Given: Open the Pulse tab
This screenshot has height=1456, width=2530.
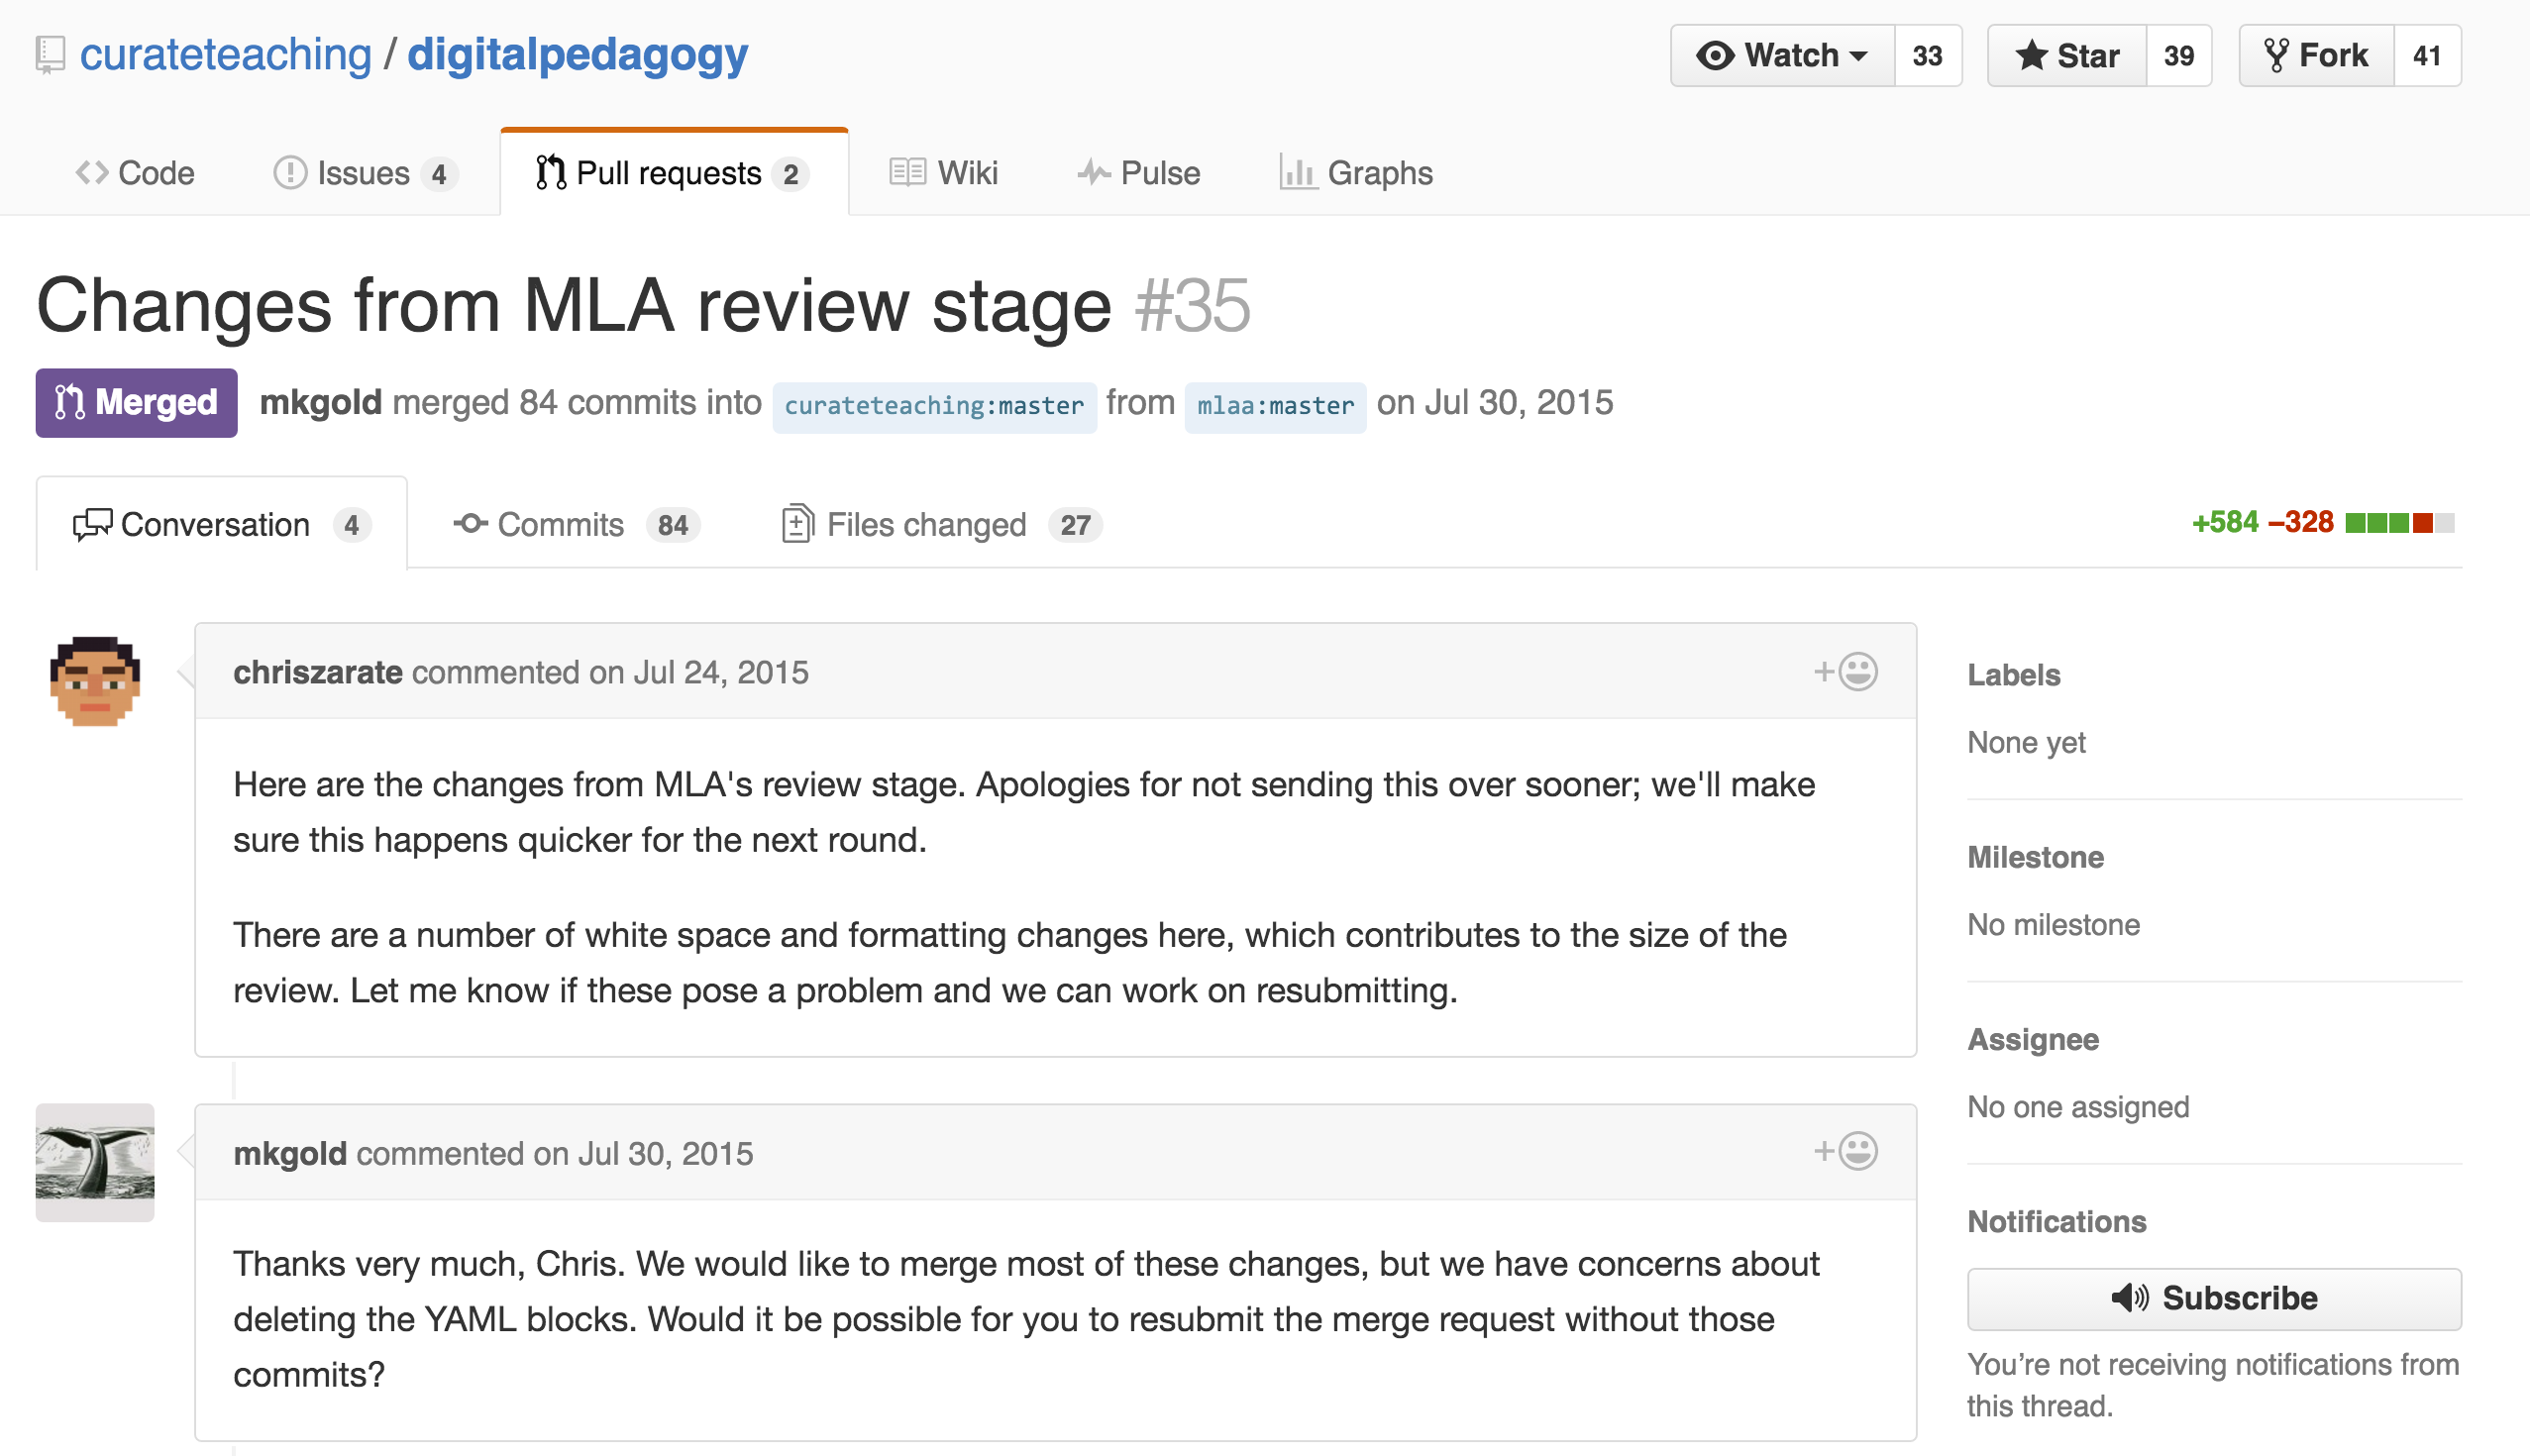Looking at the screenshot, I should point(1138,173).
